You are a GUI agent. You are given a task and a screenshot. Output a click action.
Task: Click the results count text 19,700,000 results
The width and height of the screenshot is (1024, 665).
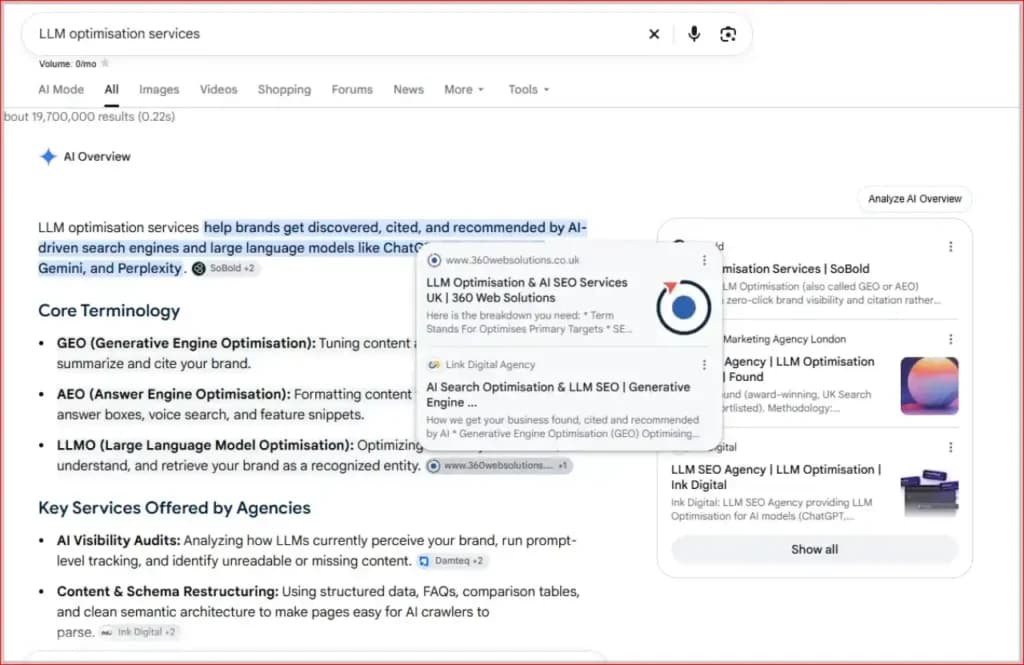[x=89, y=116]
